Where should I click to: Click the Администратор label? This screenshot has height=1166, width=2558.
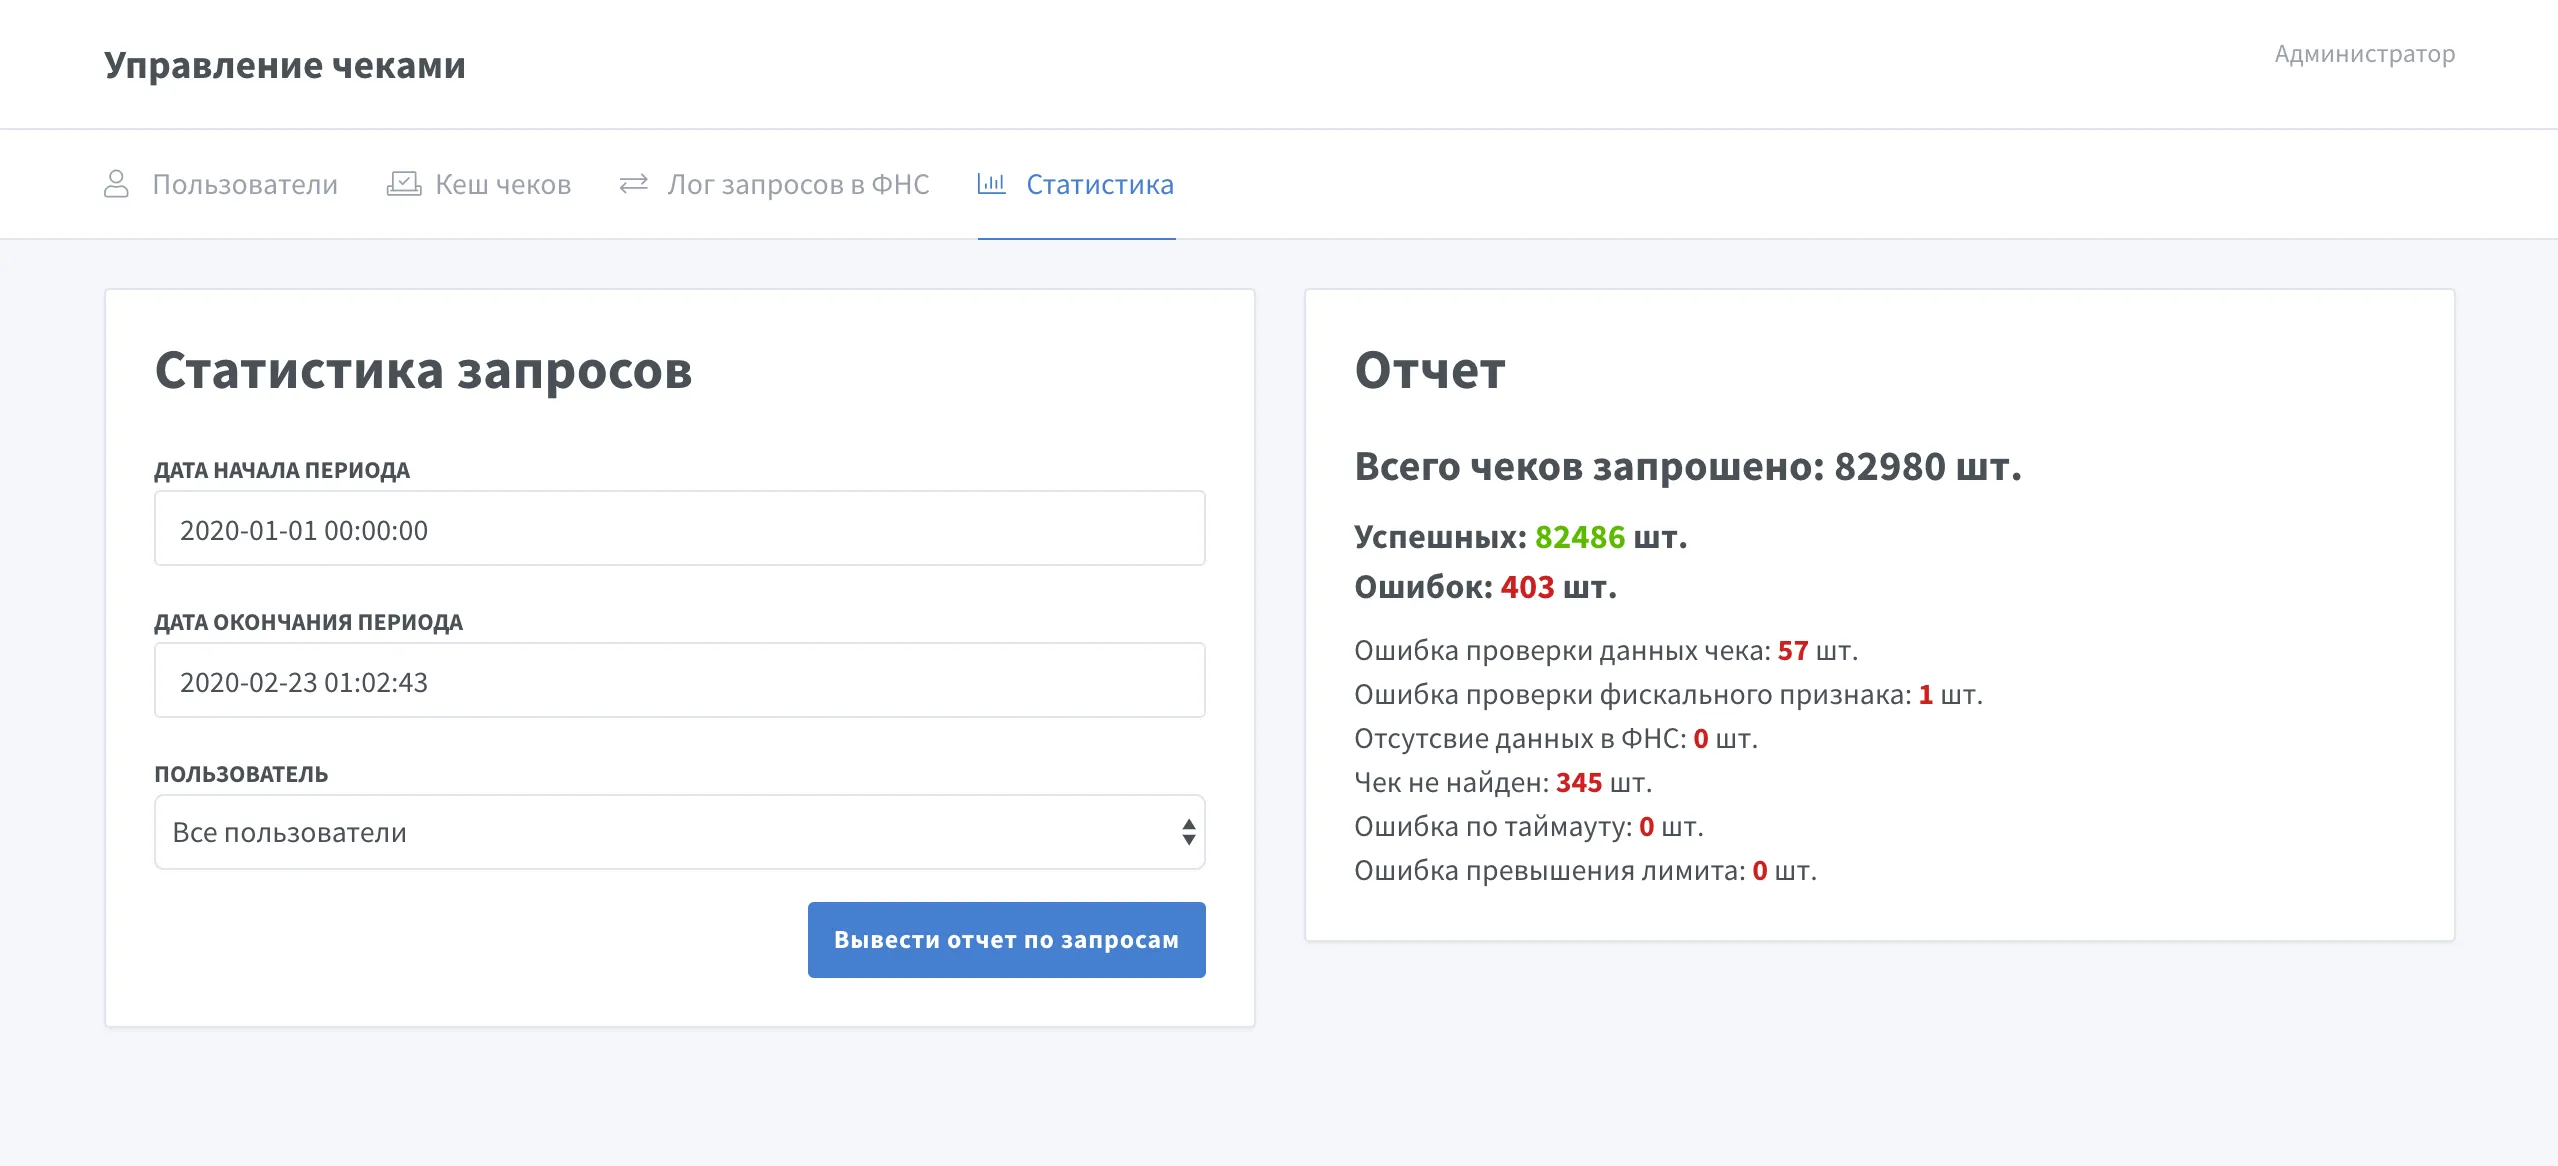coord(2364,53)
